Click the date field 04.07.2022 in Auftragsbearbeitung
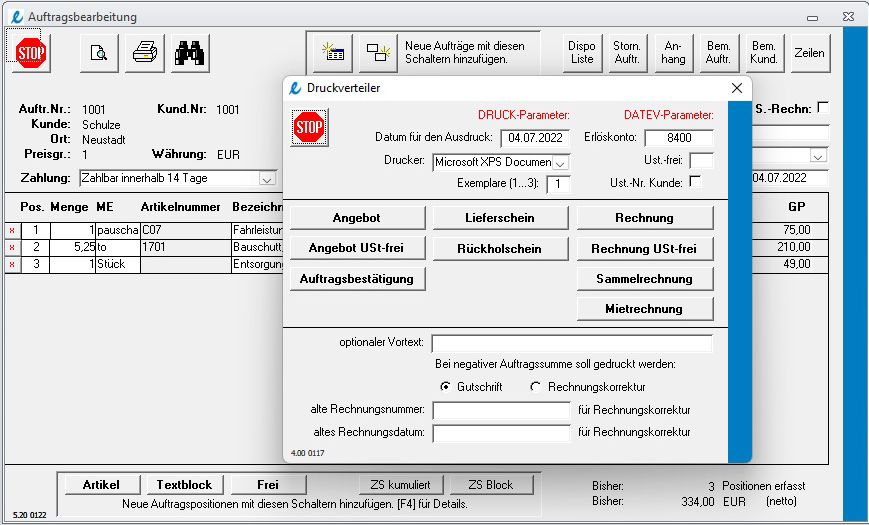 pyautogui.click(x=790, y=178)
